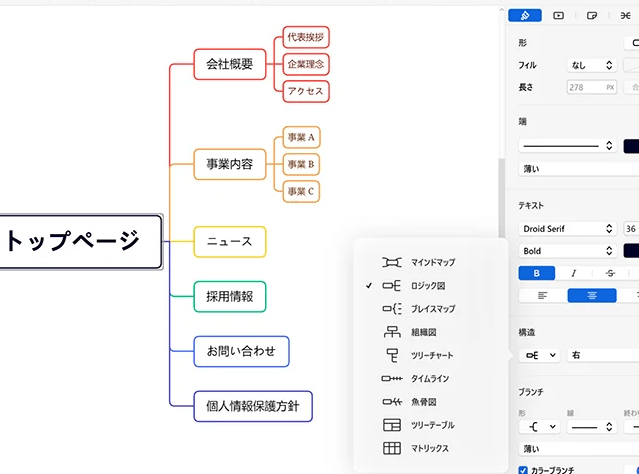This screenshot has width=639, height=474.
Task: Select the お問い合わせ topic node
Action: (x=241, y=351)
